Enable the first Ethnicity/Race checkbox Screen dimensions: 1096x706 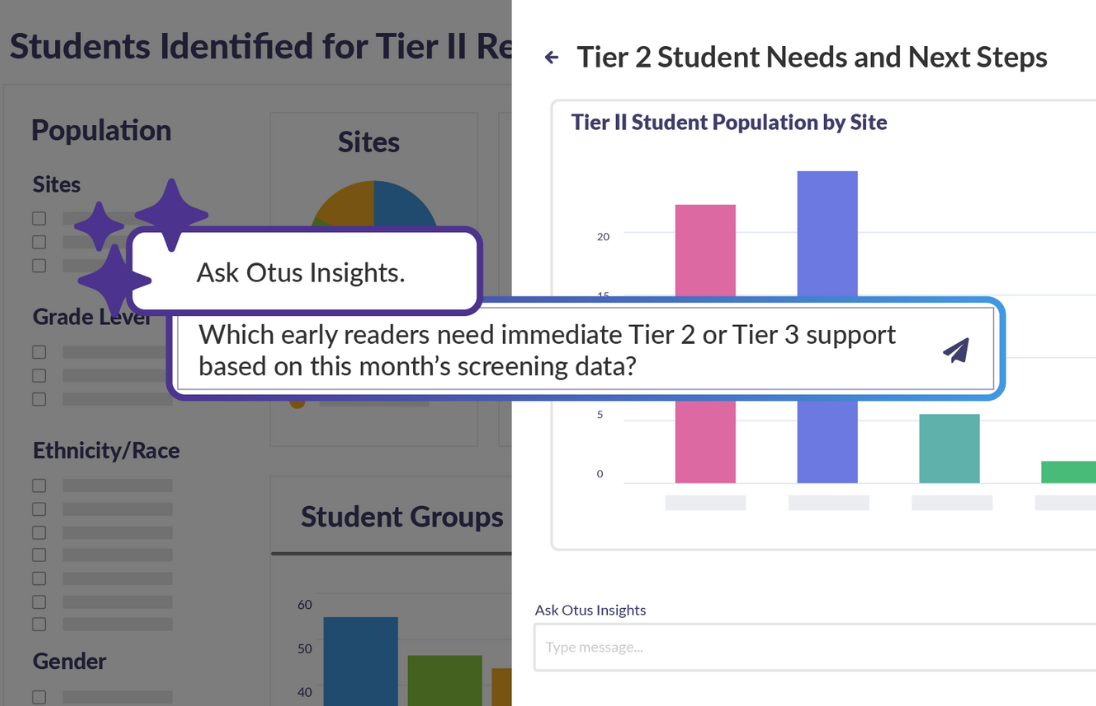[39, 486]
